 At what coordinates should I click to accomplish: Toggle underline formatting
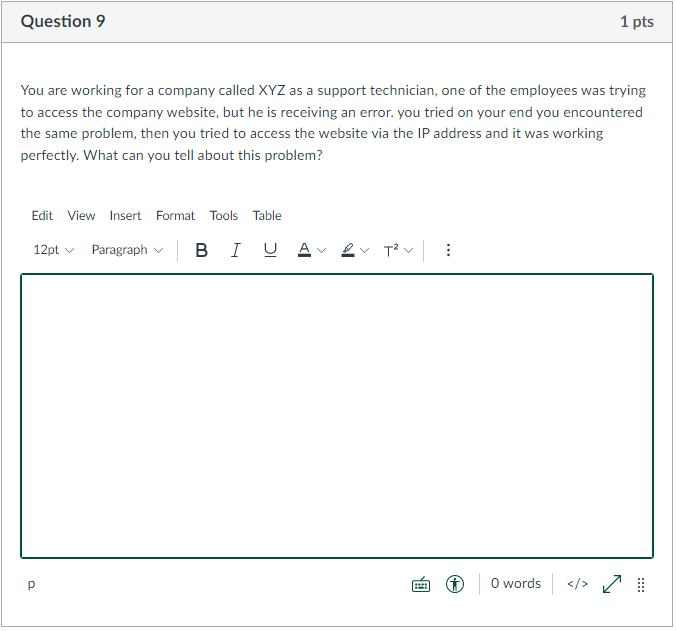[x=270, y=250]
